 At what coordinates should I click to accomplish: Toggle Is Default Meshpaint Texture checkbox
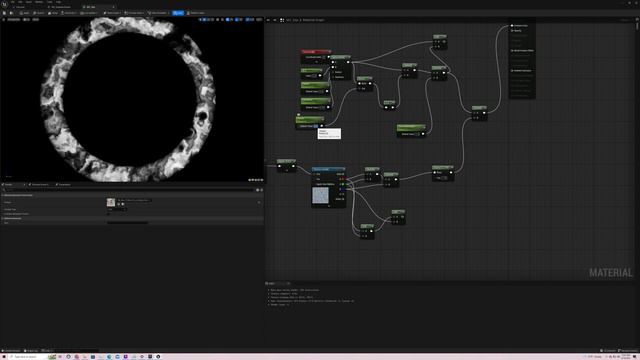tap(109, 214)
